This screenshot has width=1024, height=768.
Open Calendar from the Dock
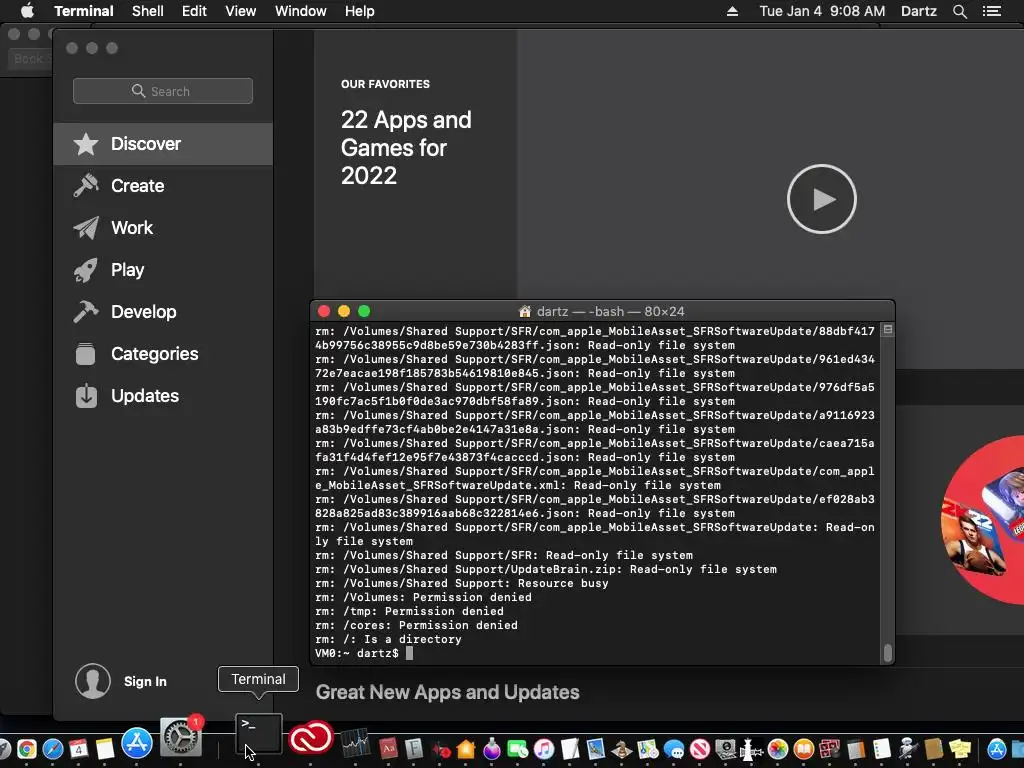78,748
